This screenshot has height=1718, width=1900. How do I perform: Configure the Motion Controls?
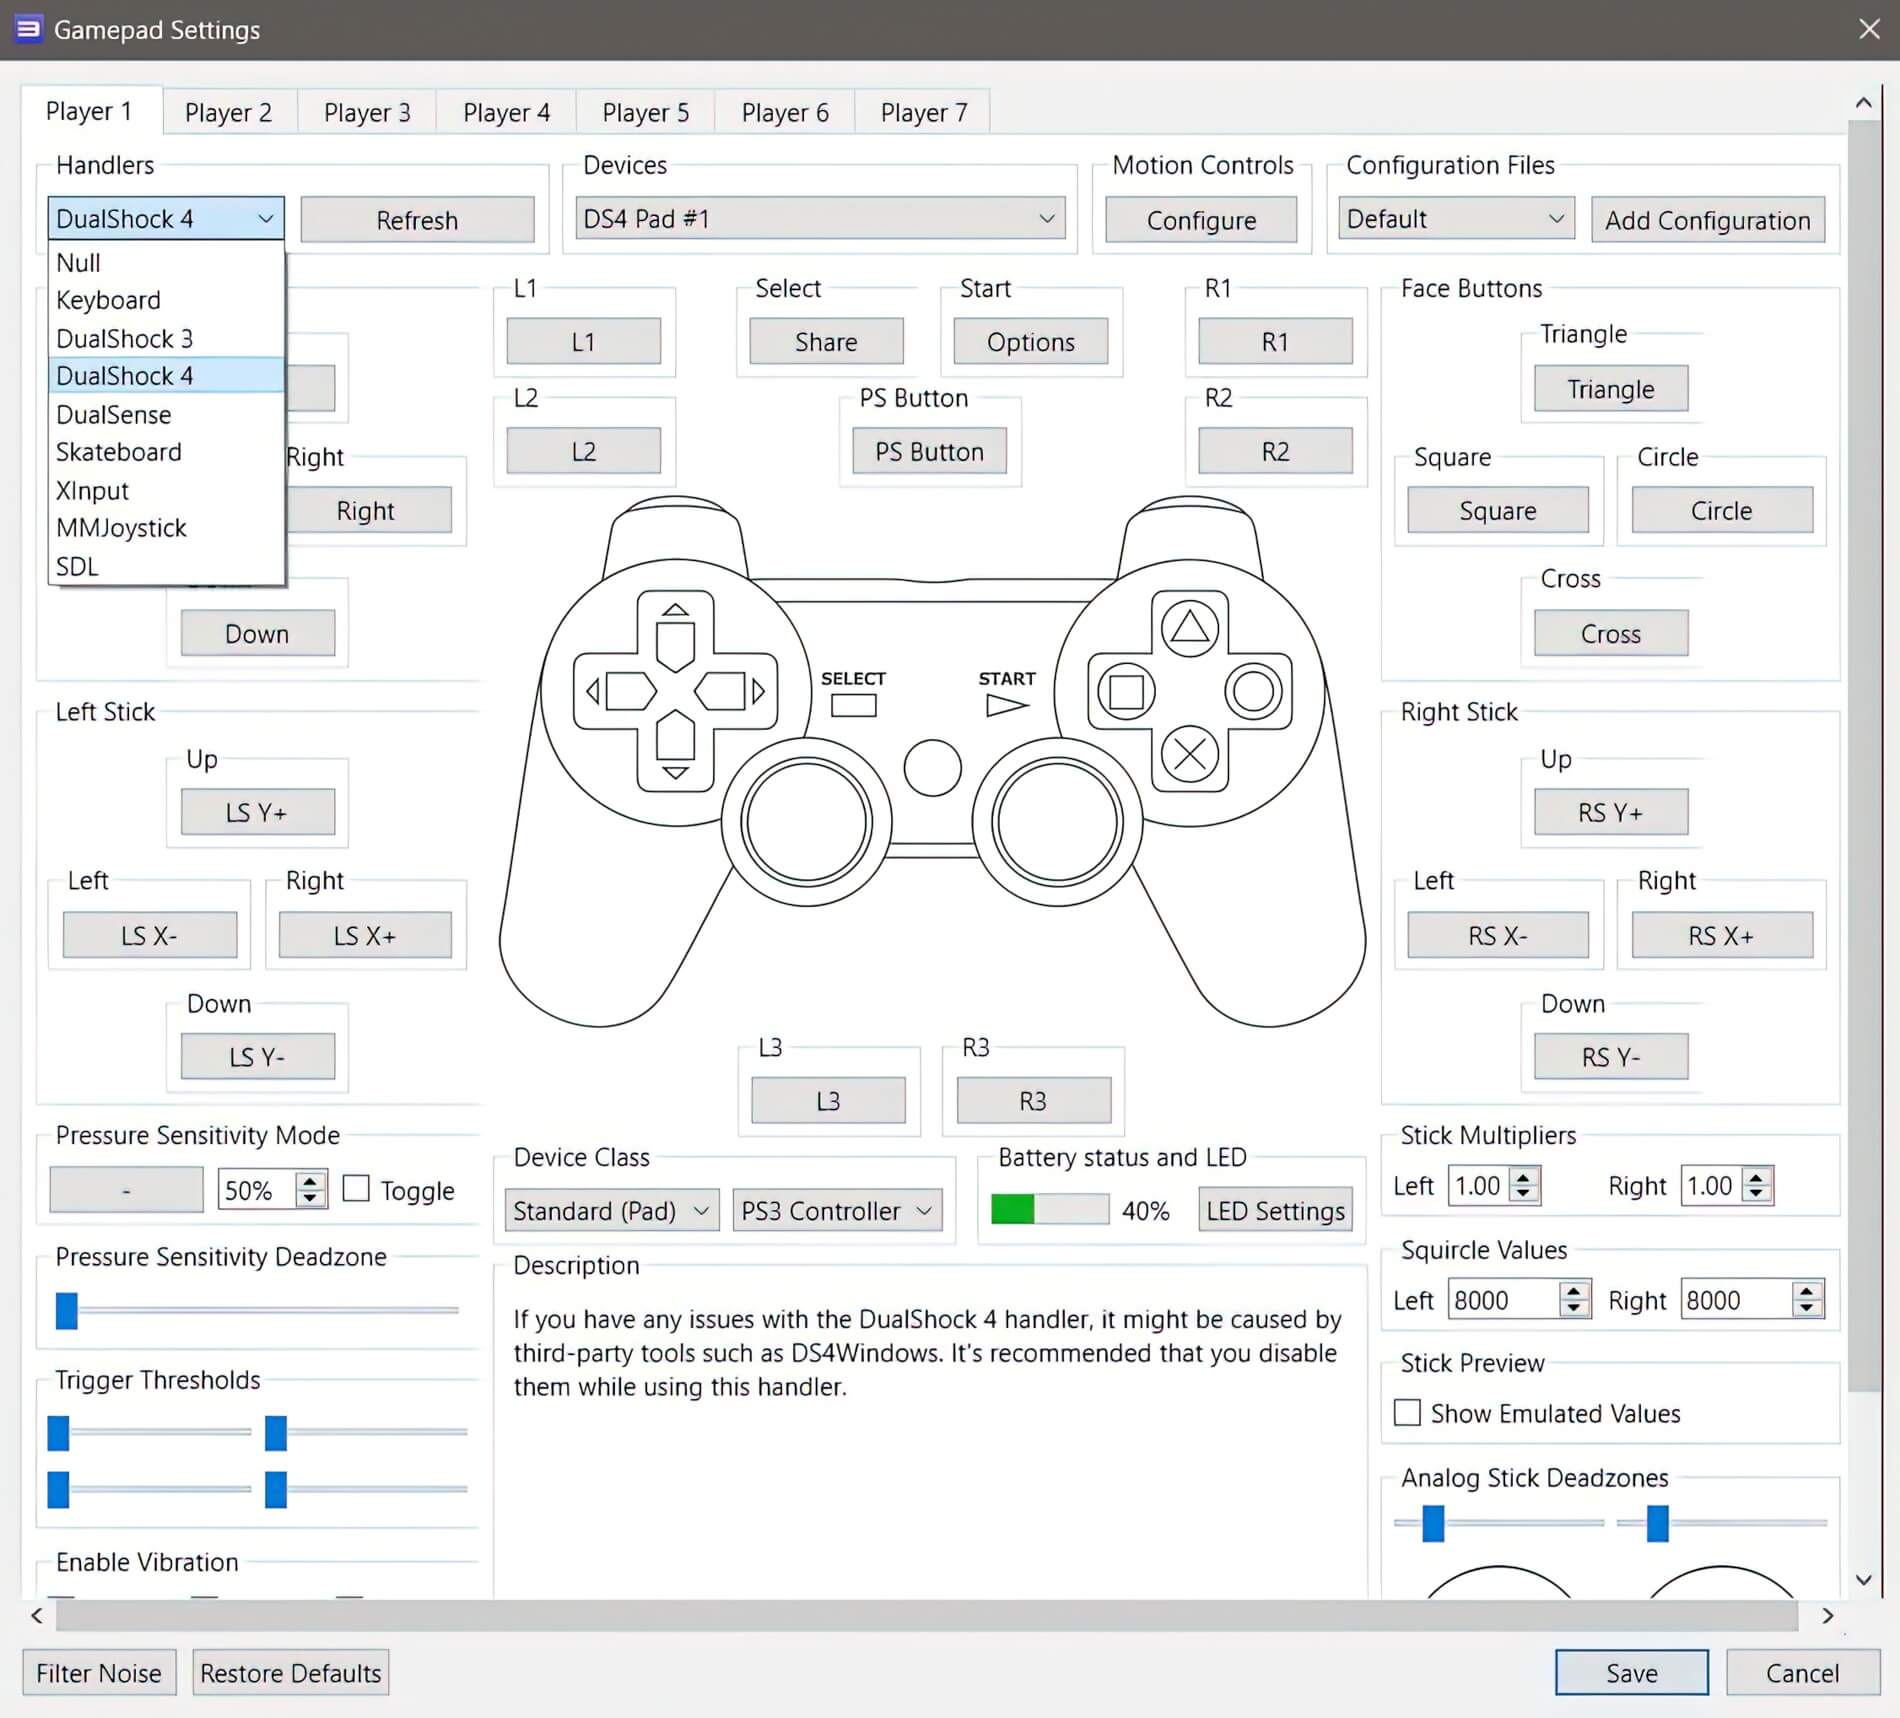point(1201,219)
